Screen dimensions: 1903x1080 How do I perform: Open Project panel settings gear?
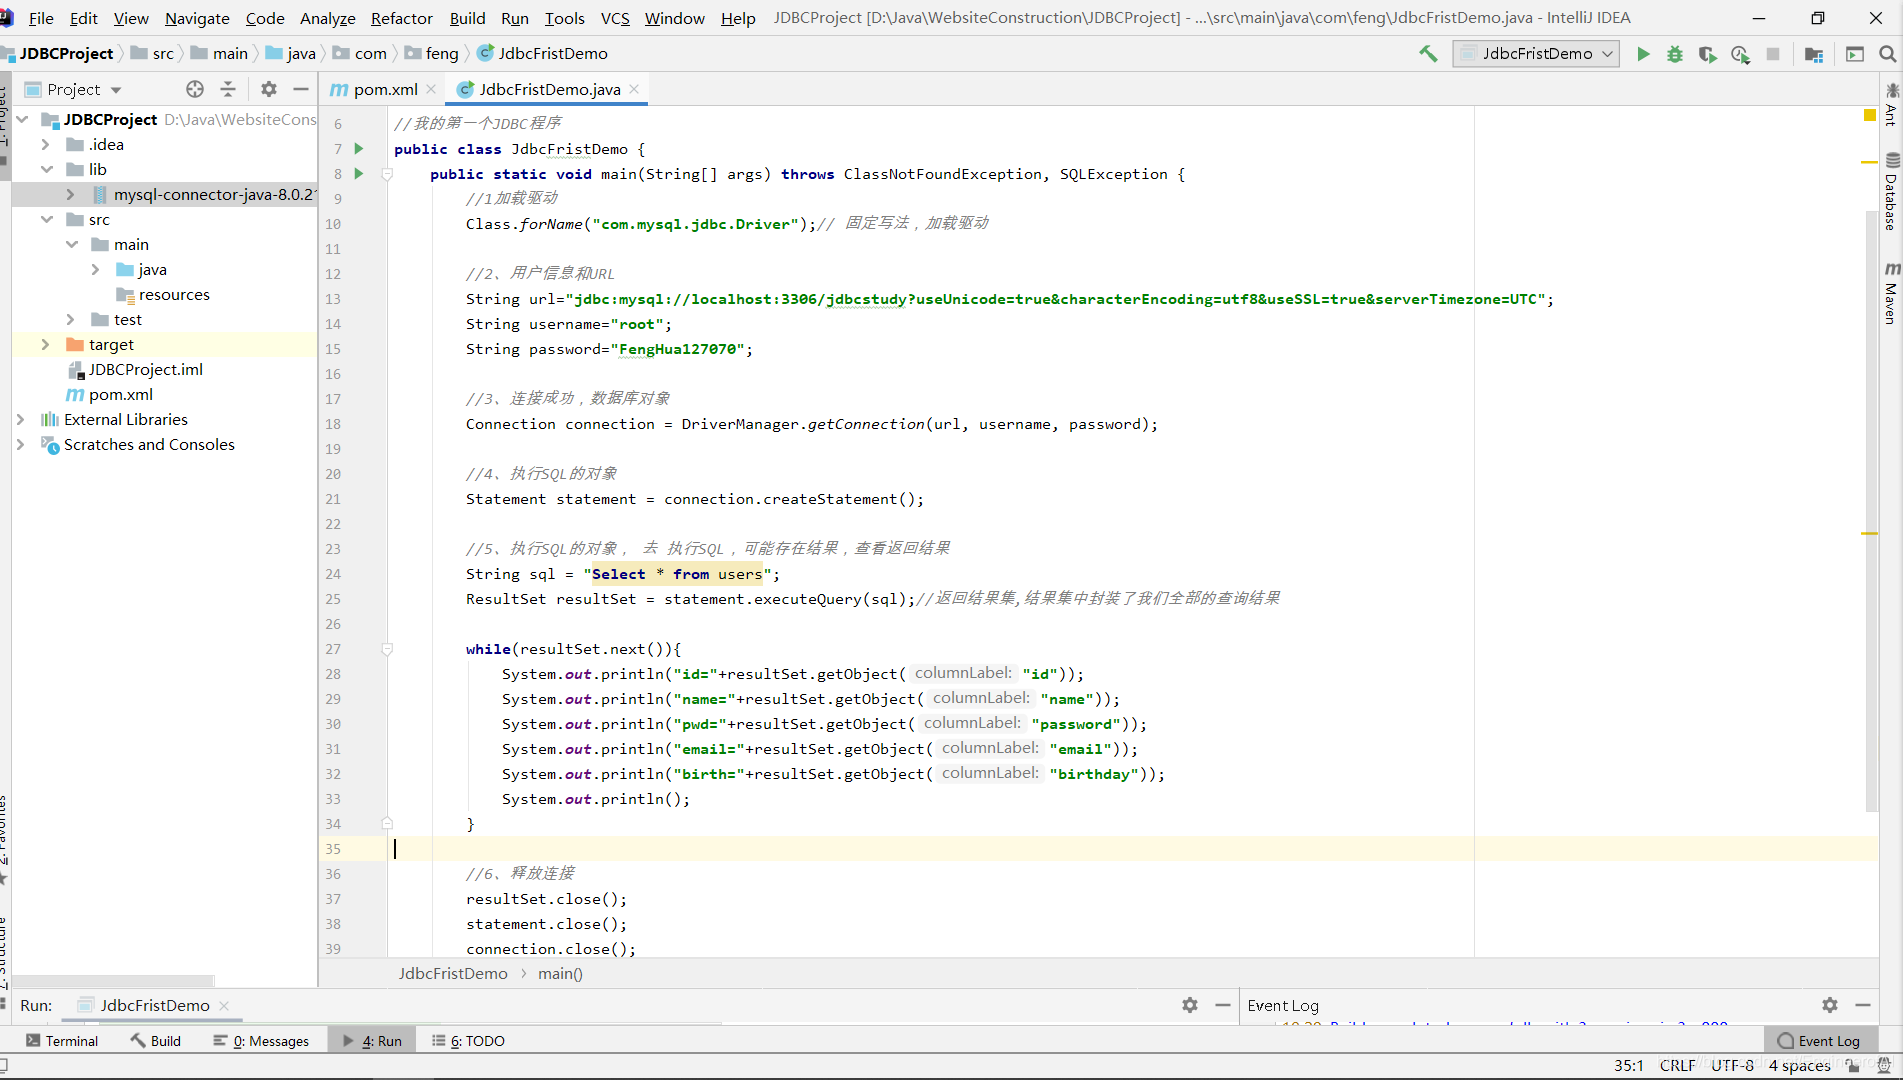[269, 89]
